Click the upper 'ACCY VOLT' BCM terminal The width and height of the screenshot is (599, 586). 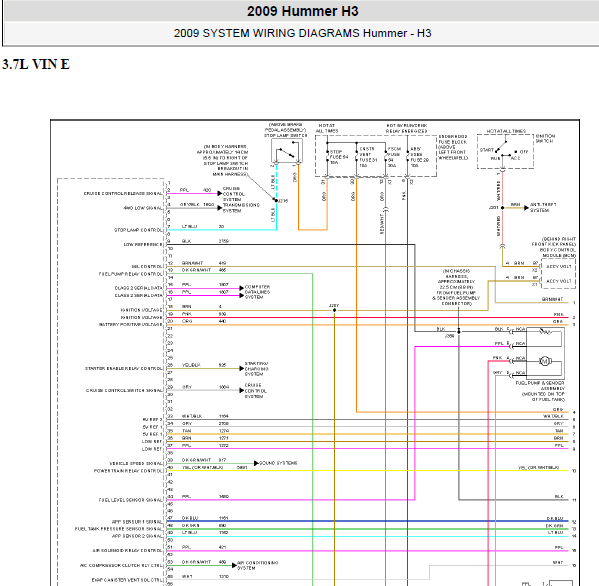coord(559,267)
